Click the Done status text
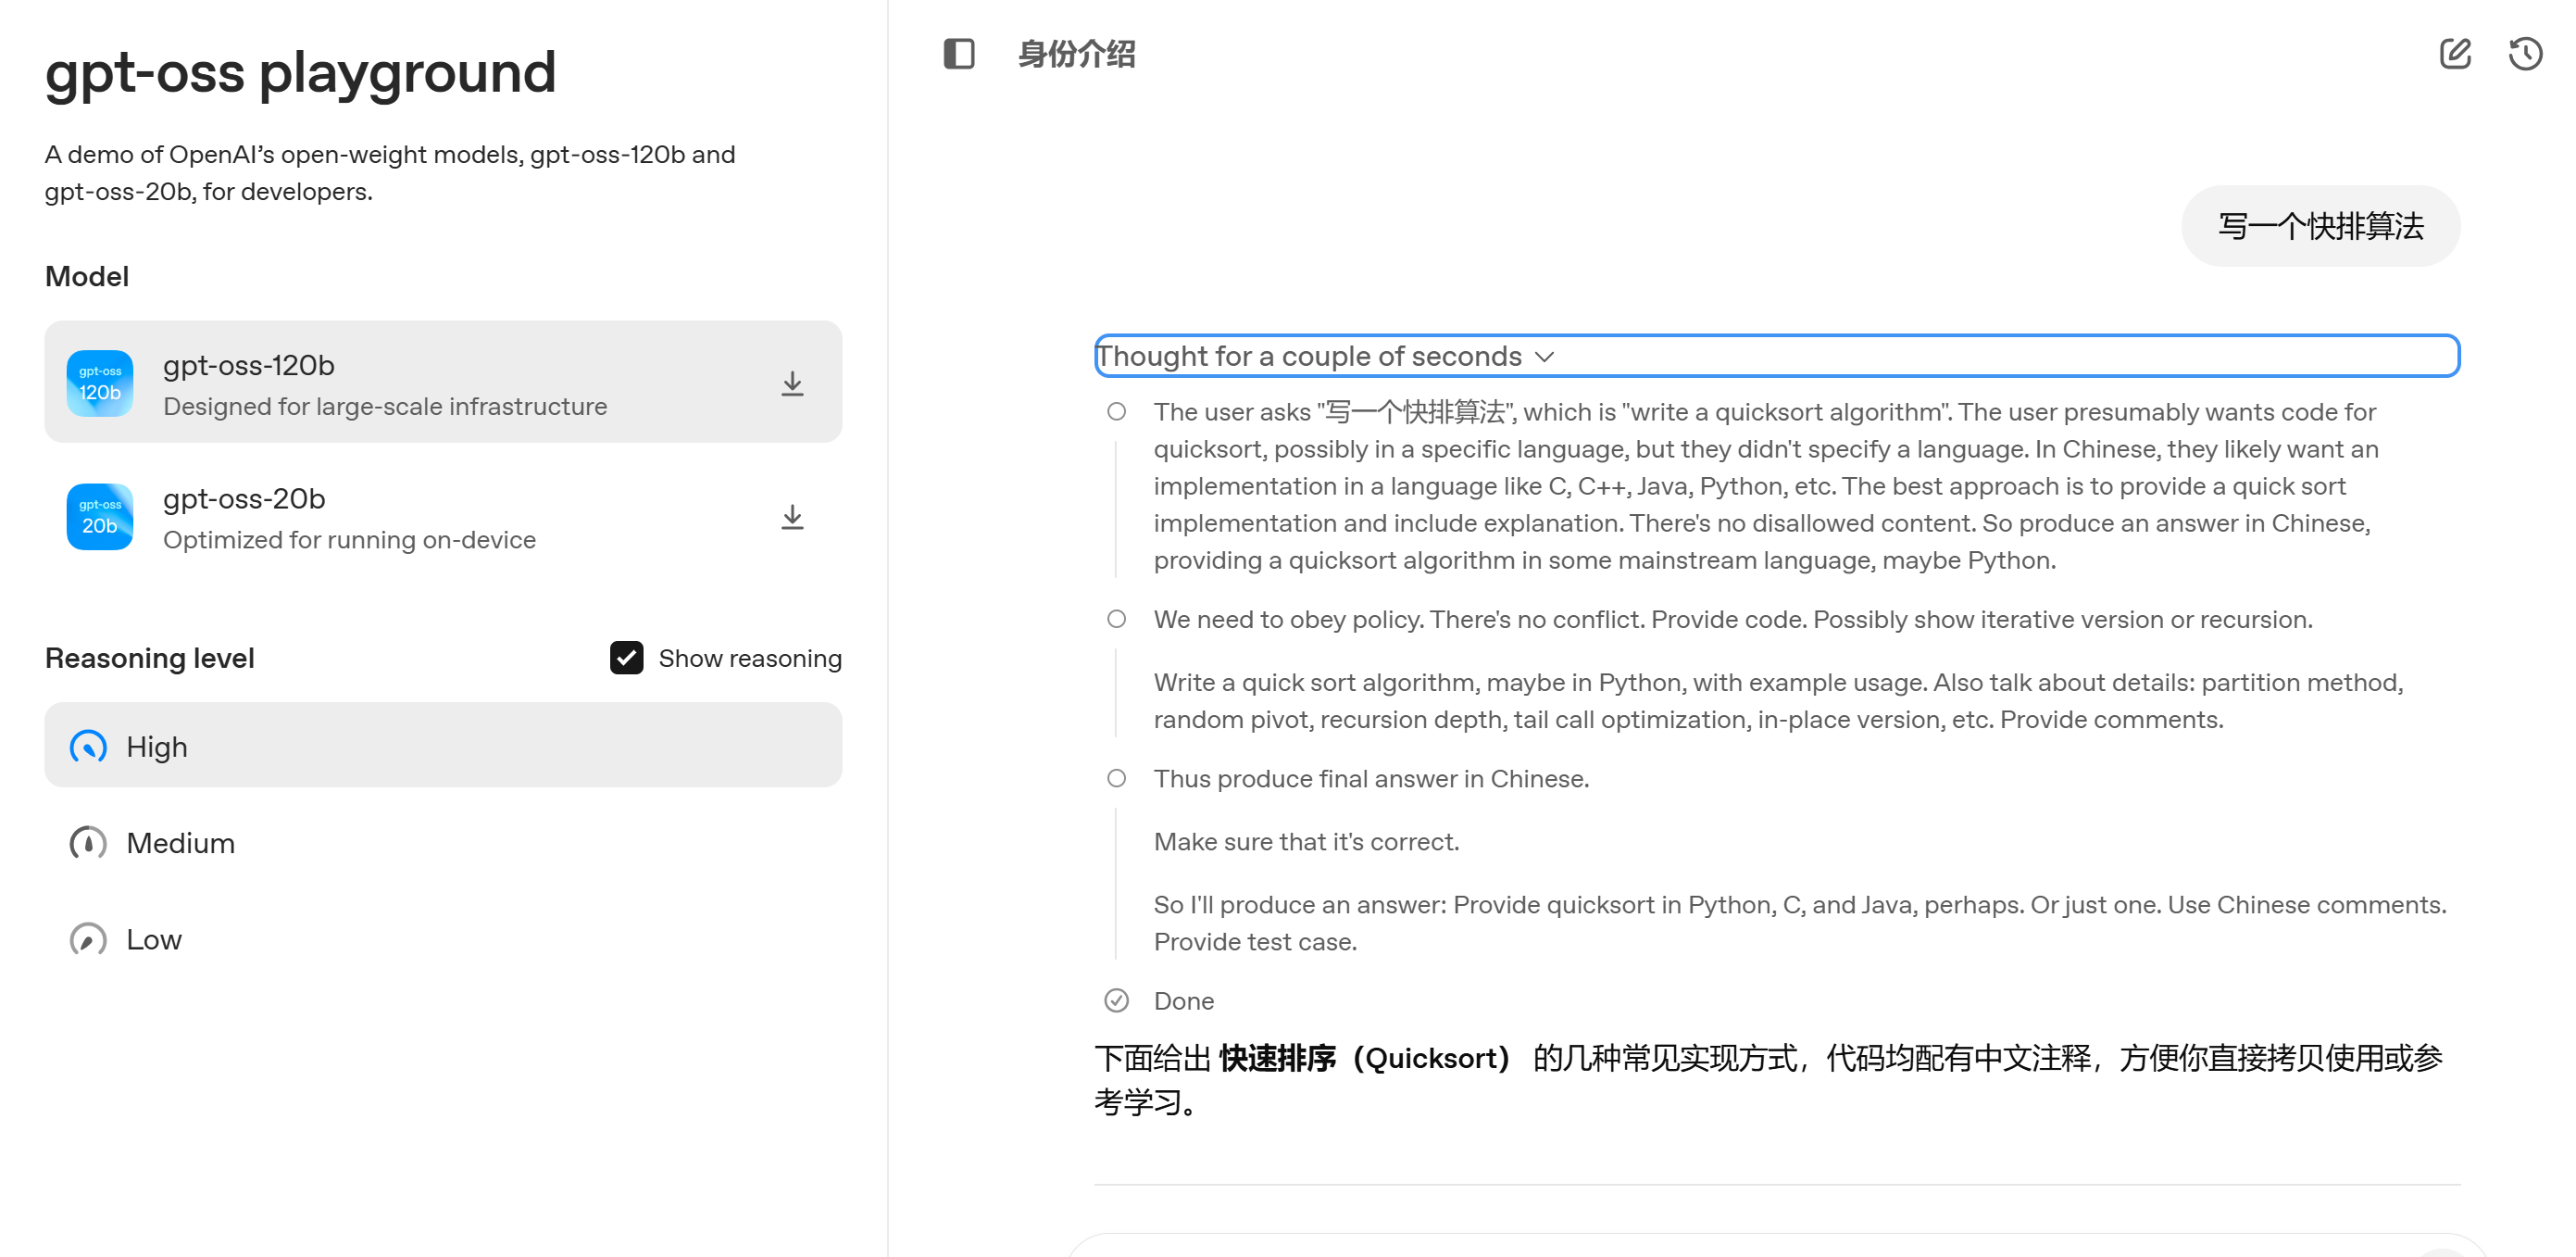 (1184, 1001)
